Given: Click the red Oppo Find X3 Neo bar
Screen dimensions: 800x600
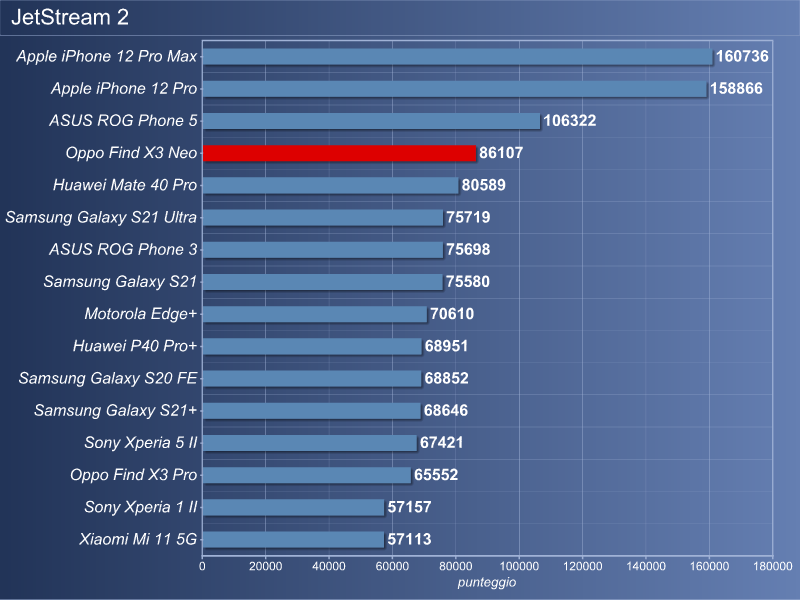Looking at the screenshot, I should [339, 153].
